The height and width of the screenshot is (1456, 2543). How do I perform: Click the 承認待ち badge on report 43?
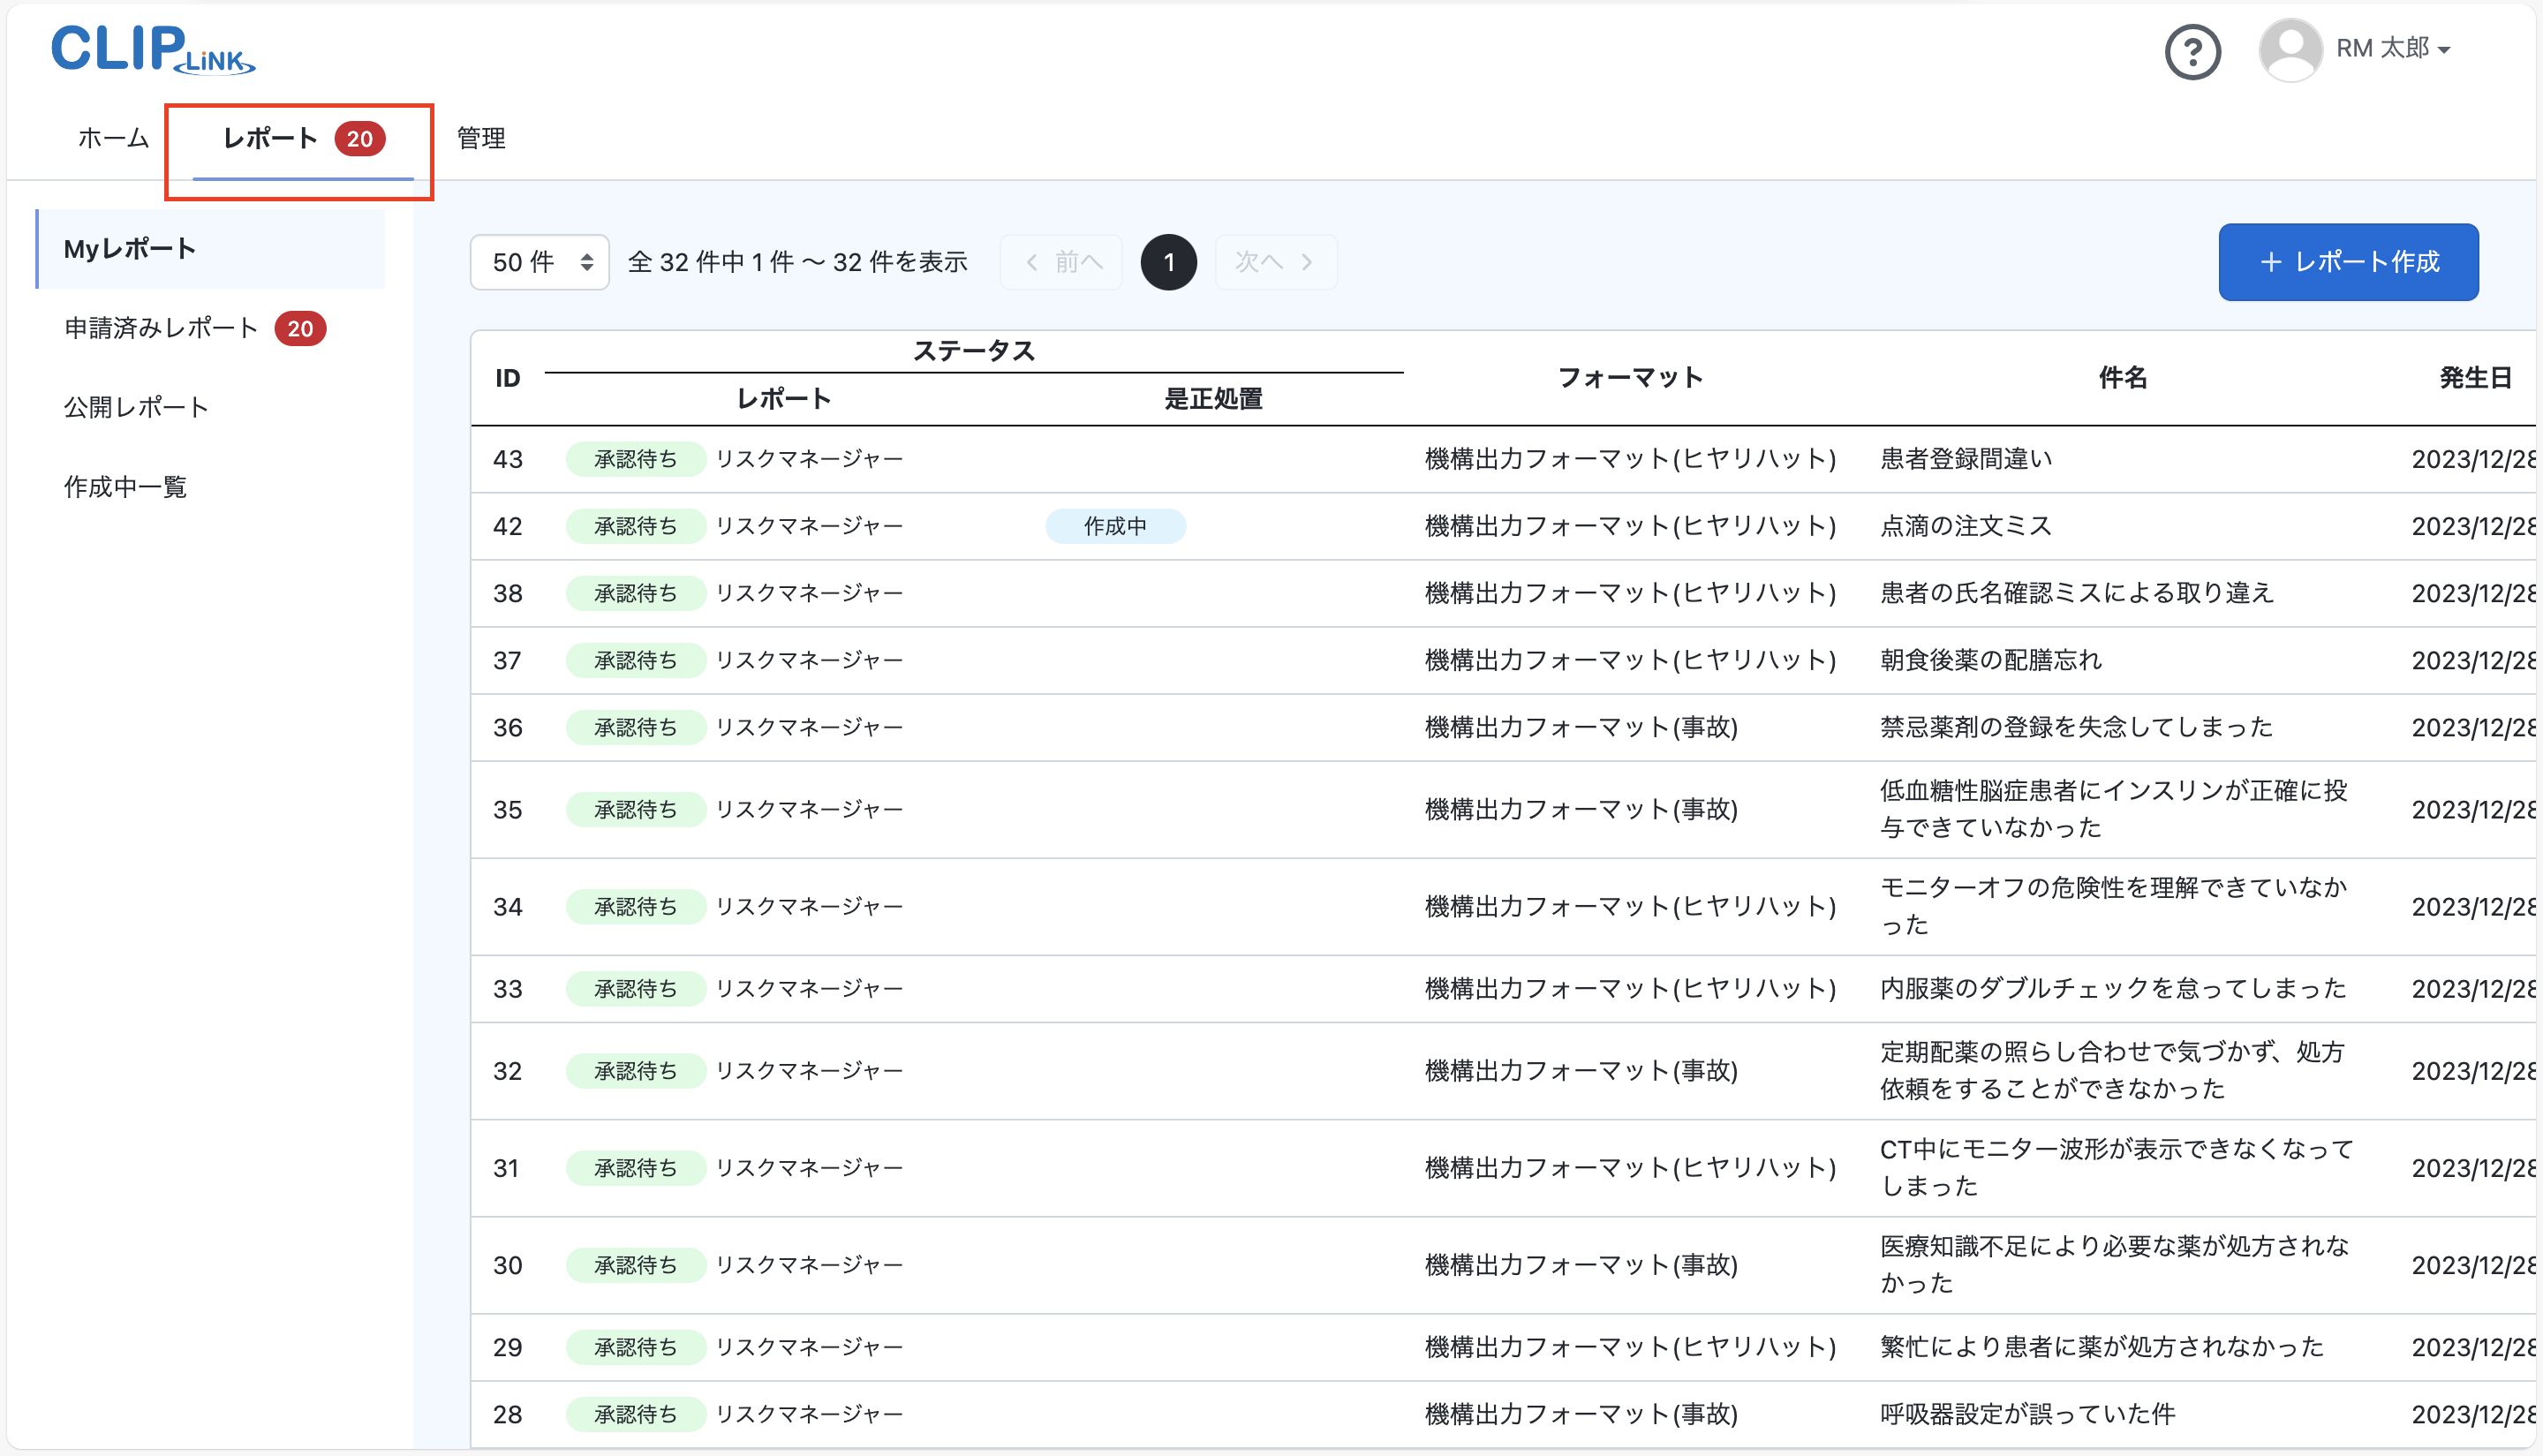[x=635, y=458]
